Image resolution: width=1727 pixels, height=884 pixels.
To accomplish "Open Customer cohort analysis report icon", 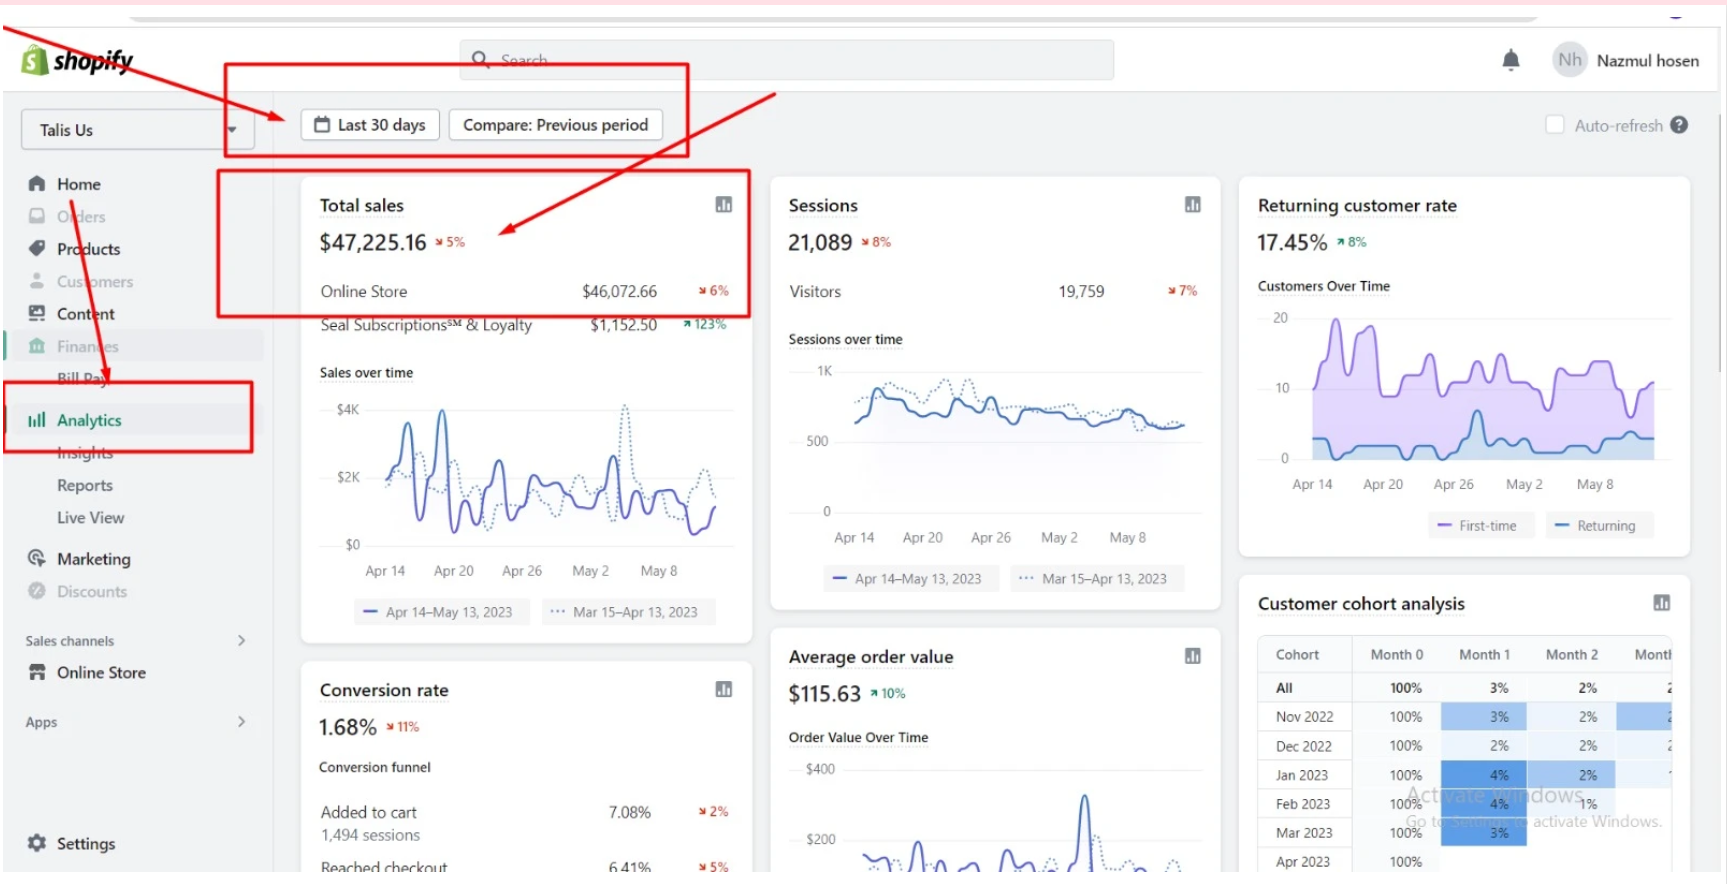I will click(1661, 603).
